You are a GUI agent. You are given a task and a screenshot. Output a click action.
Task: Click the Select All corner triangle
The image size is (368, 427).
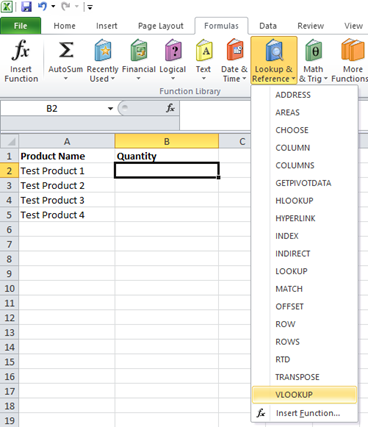[10, 141]
